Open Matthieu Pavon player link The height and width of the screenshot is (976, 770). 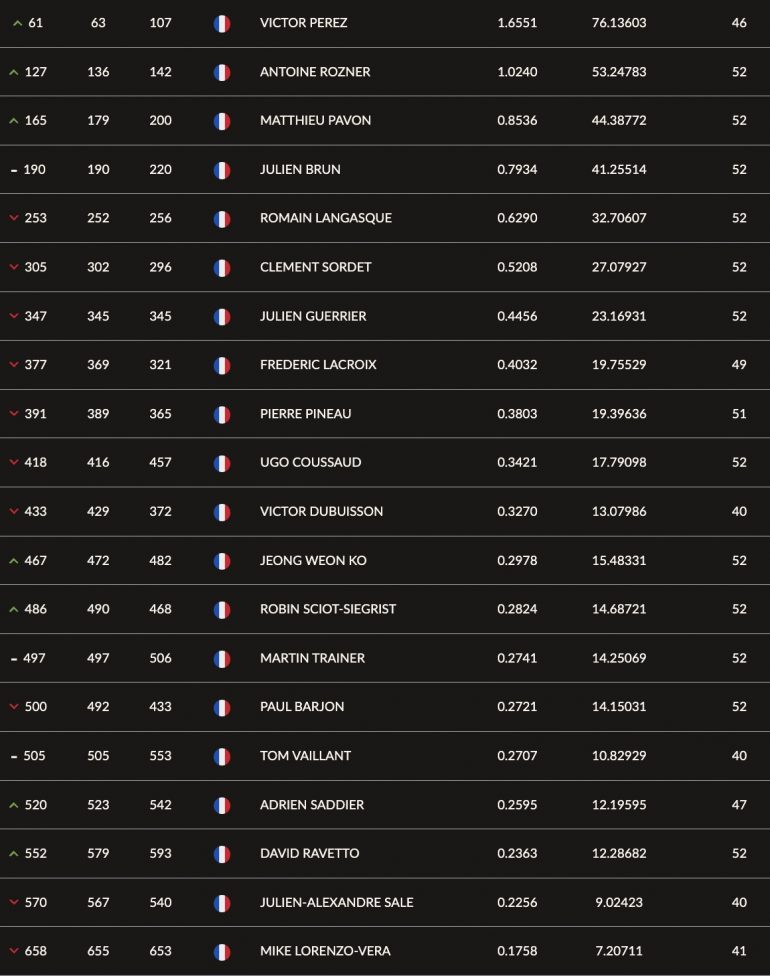click(316, 121)
